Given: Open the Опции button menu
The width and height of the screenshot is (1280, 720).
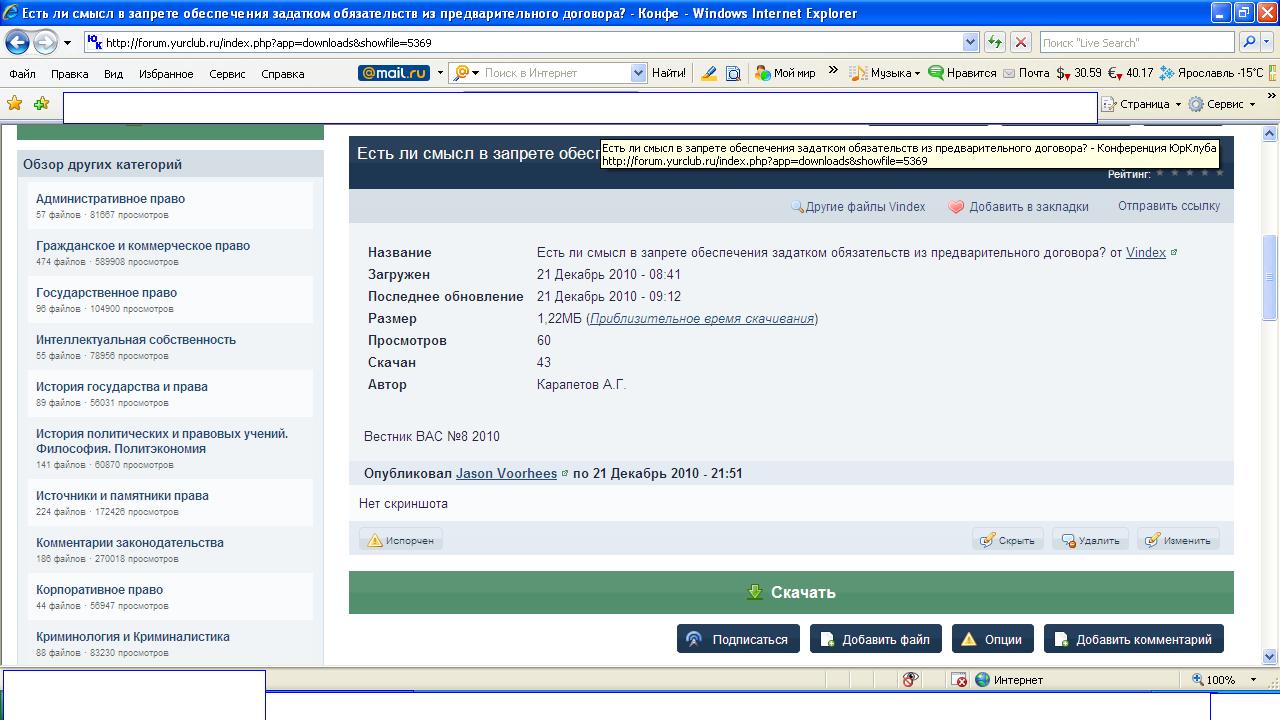Looking at the screenshot, I should tap(992, 639).
